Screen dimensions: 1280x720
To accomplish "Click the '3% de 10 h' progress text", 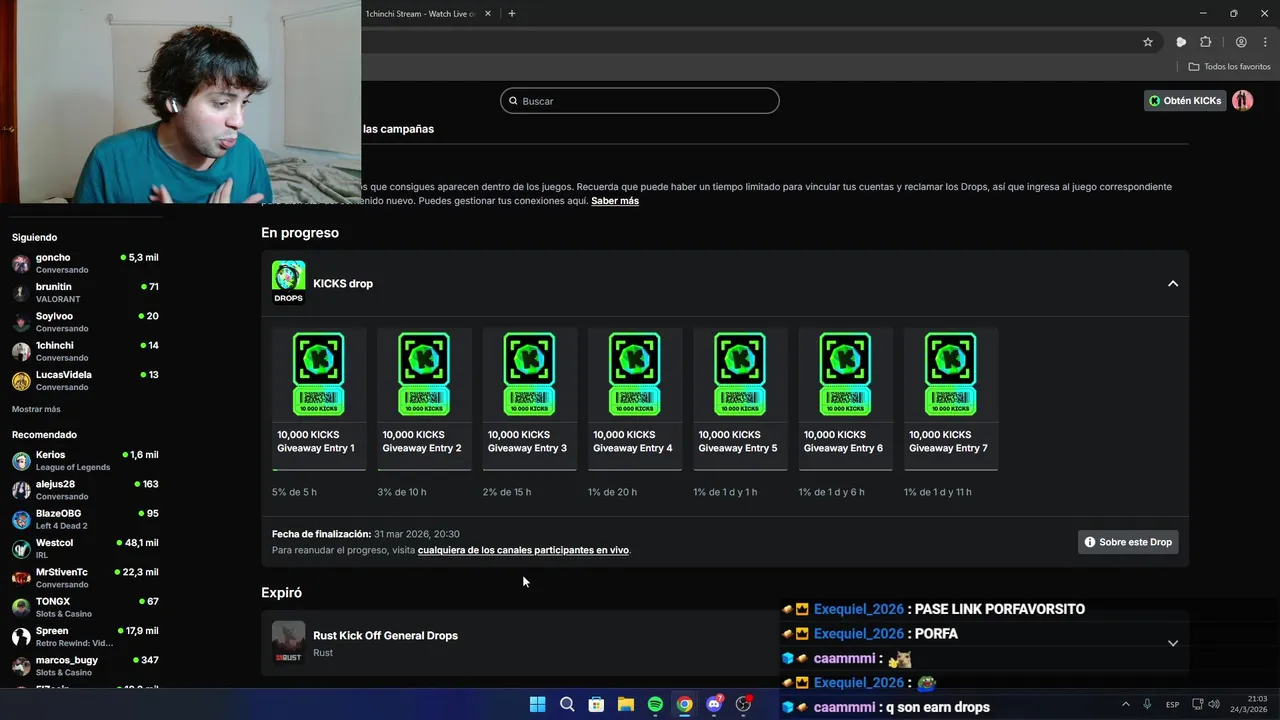I will [402, 492].
